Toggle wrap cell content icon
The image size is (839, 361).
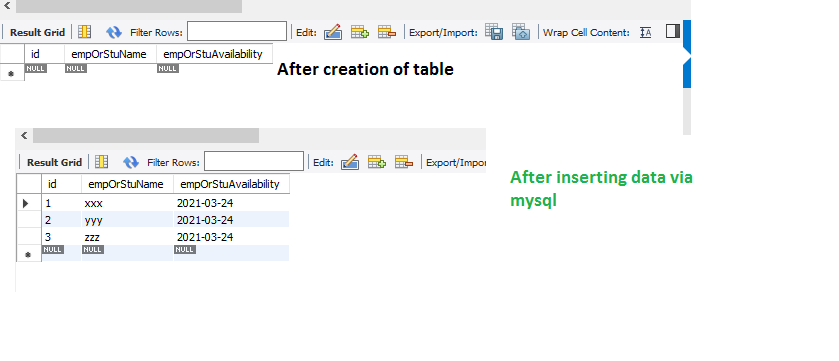pos(646,32)
